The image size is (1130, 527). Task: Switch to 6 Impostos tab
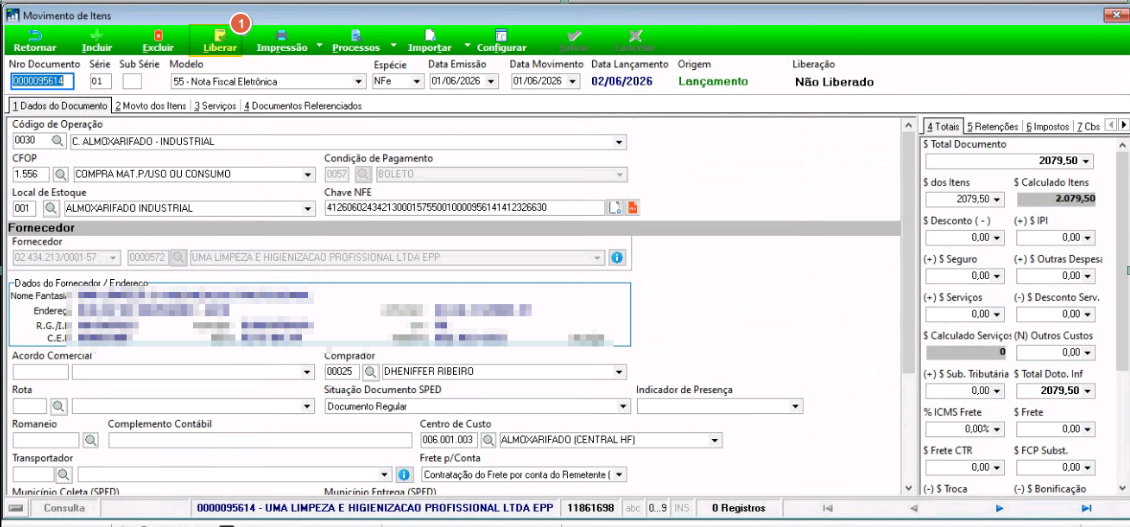1047,126
